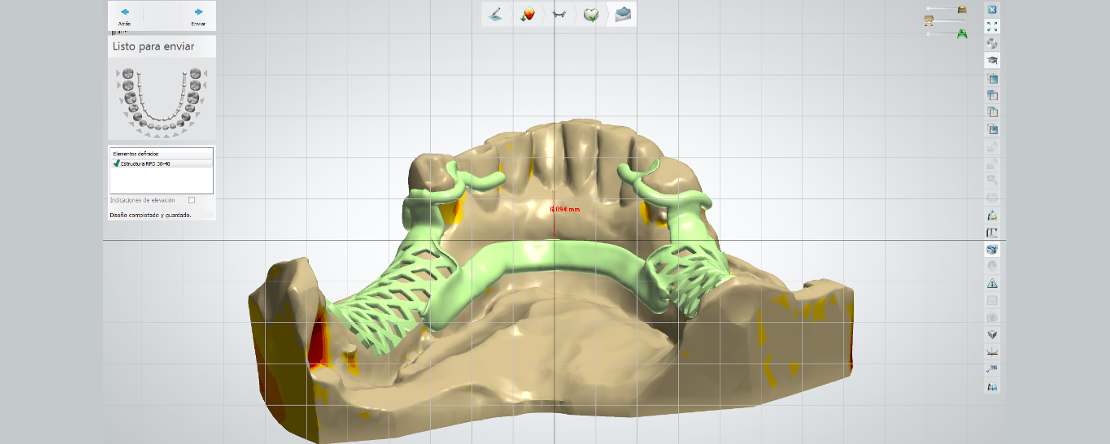This screenshot has width=1110, height=444.
Task: Adjust the top model transparency slider
Action: [945, 9]
